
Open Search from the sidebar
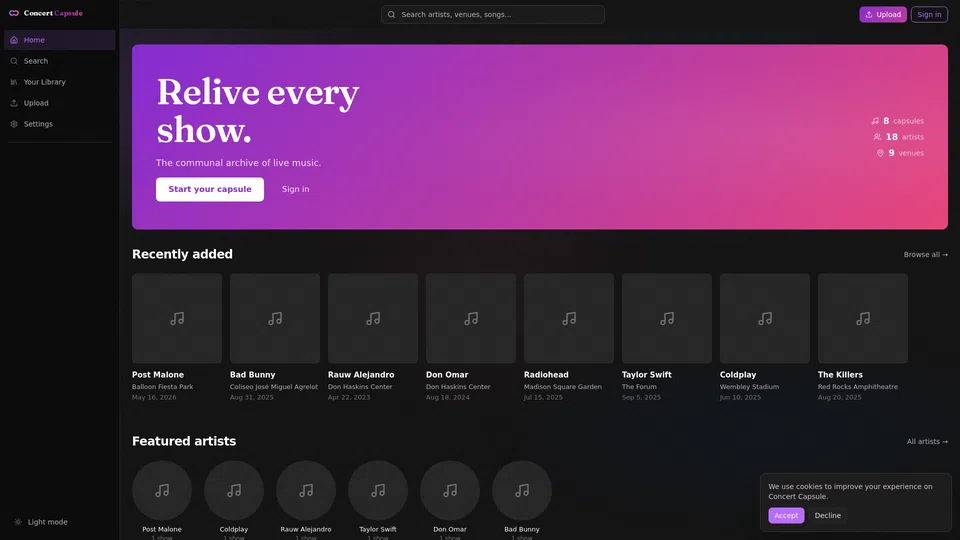pos(59,61)
